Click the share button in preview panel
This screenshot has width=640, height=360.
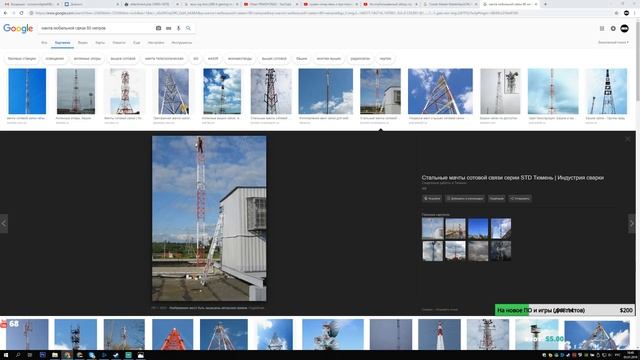click(x=520, y=198)
